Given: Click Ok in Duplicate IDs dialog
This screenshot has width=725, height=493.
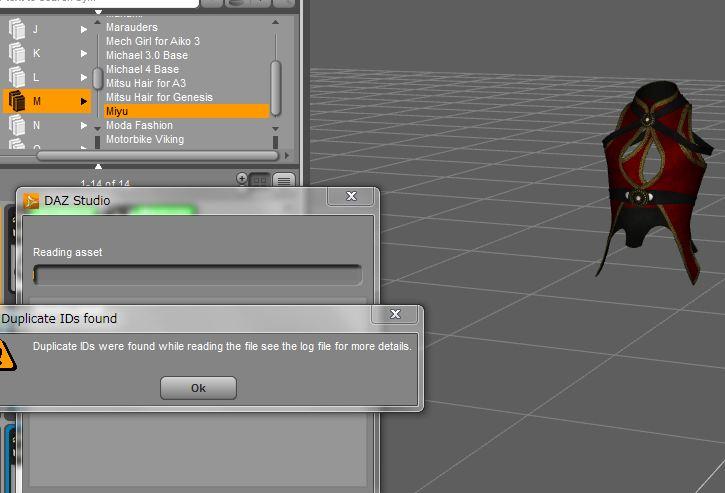Looking at the screenshot, I should coord(198,388).
